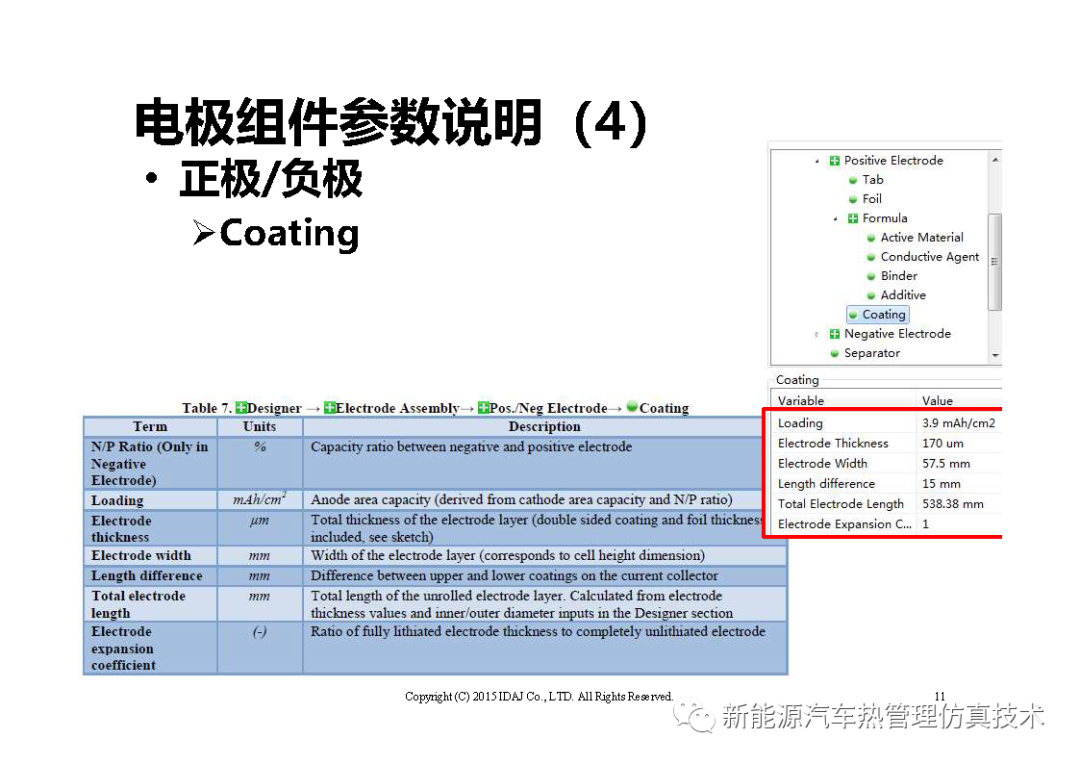Click the Description column header in table

pos(544,426)
